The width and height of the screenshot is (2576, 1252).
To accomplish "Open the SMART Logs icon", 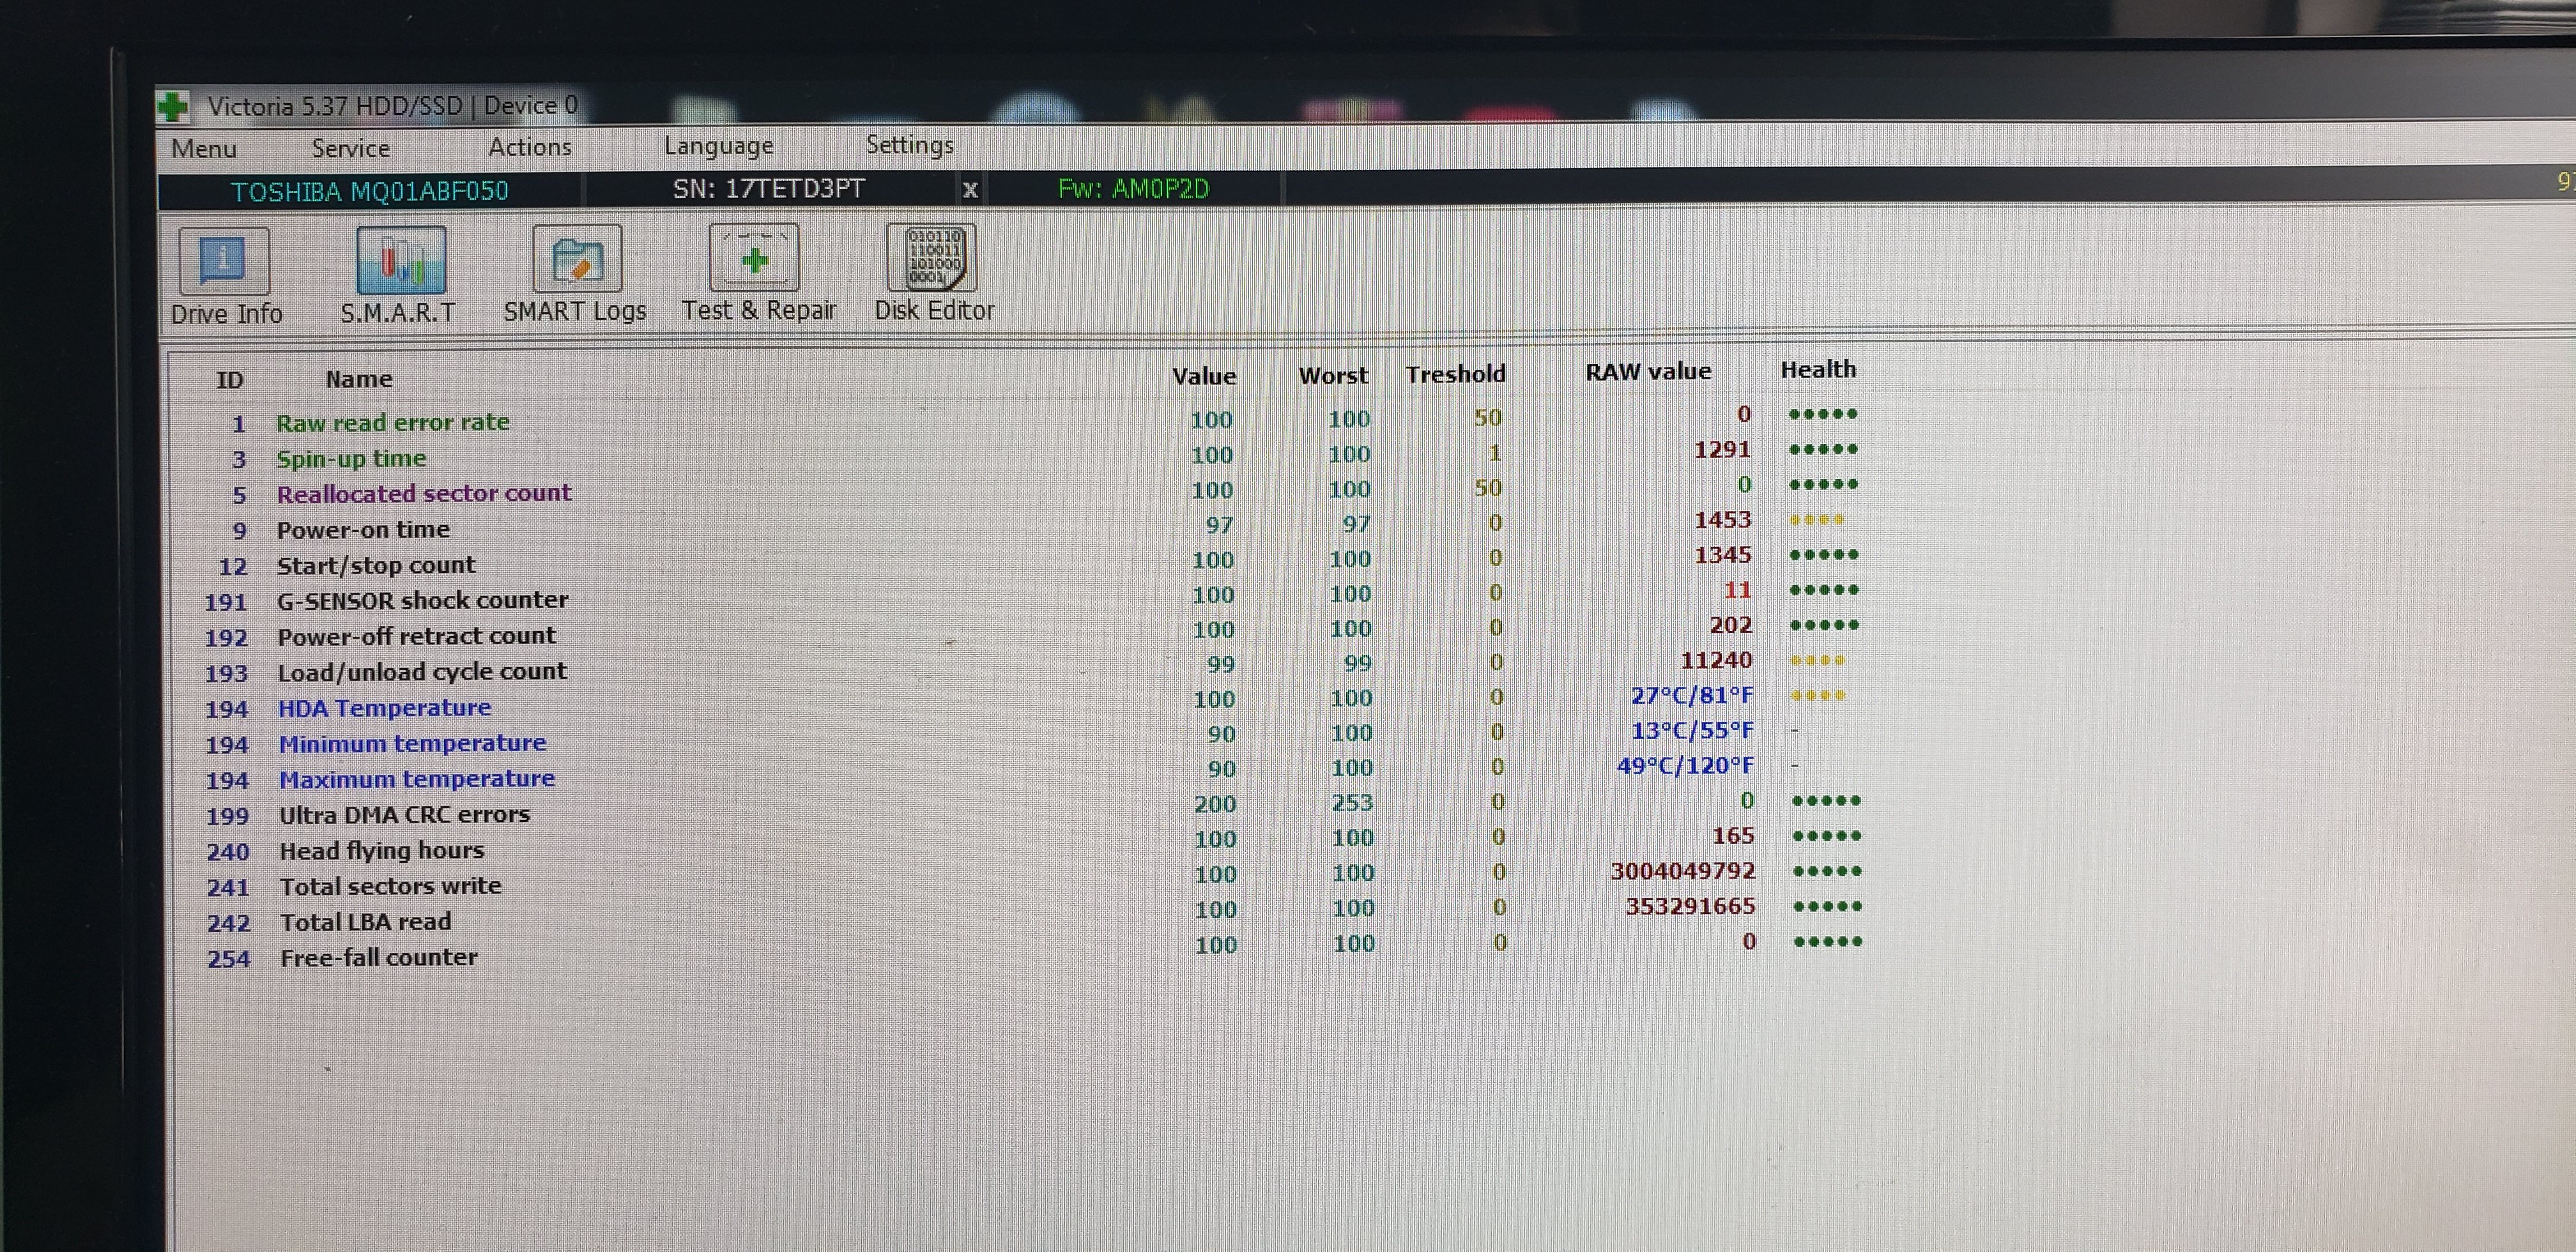I will [577, 258].
